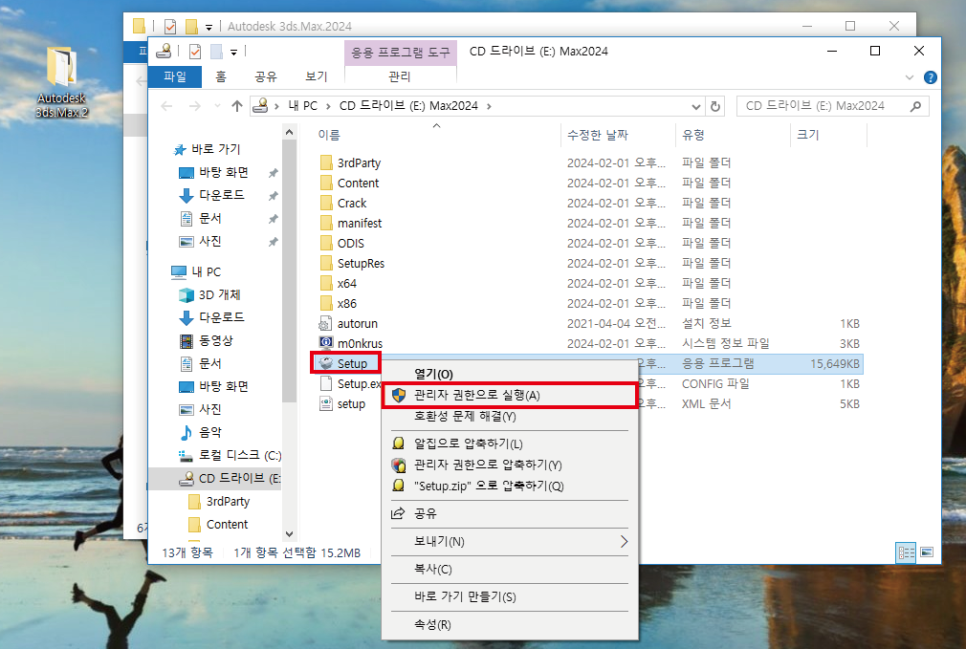This screenshot has width=966, height=649.
Task: Choose 복사(C) in the context menu
Action: (510, 569)
